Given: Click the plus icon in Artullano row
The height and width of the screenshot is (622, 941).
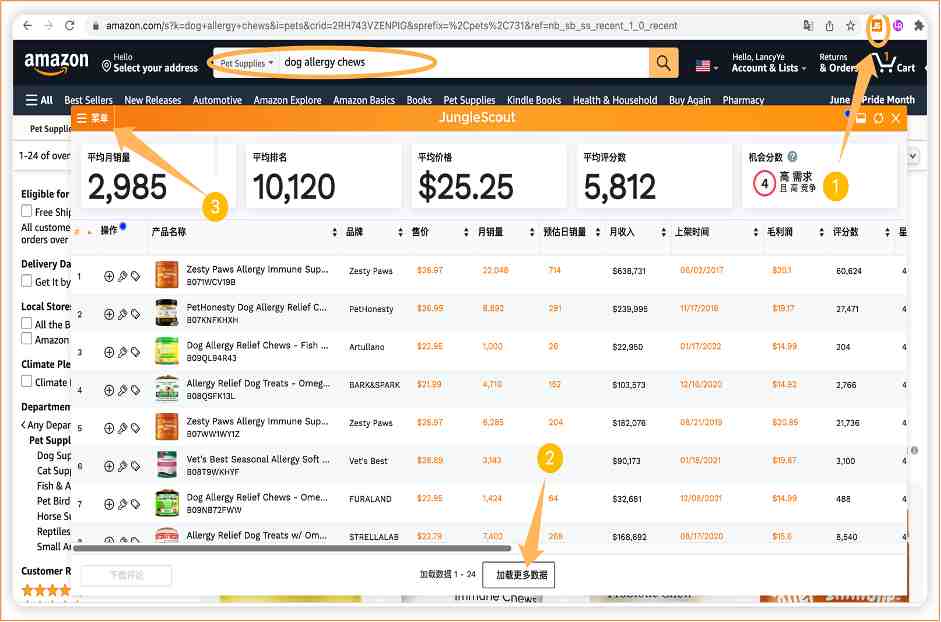Looking at the screenshot, I should coord(109,352).
